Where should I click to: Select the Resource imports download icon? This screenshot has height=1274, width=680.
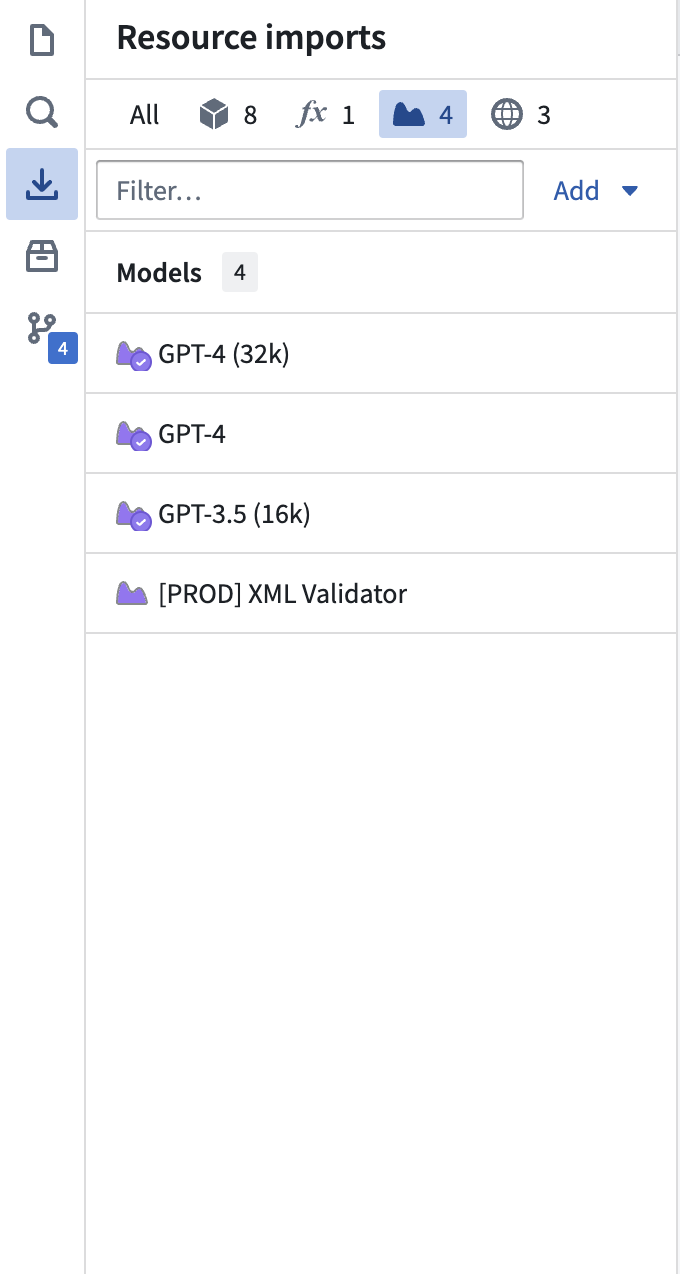tap(42, 184)
